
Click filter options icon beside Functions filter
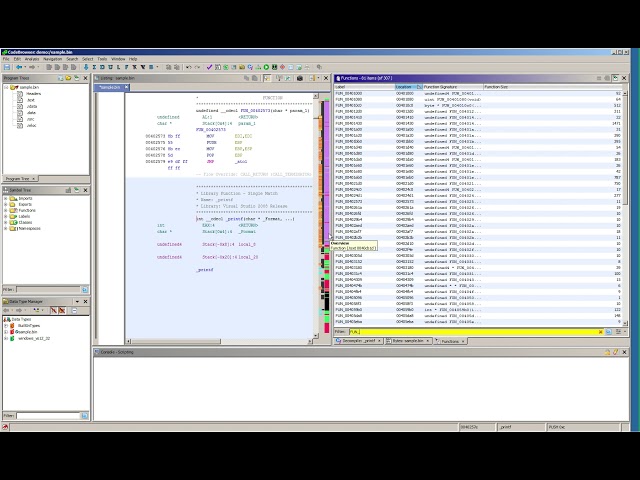609,332
